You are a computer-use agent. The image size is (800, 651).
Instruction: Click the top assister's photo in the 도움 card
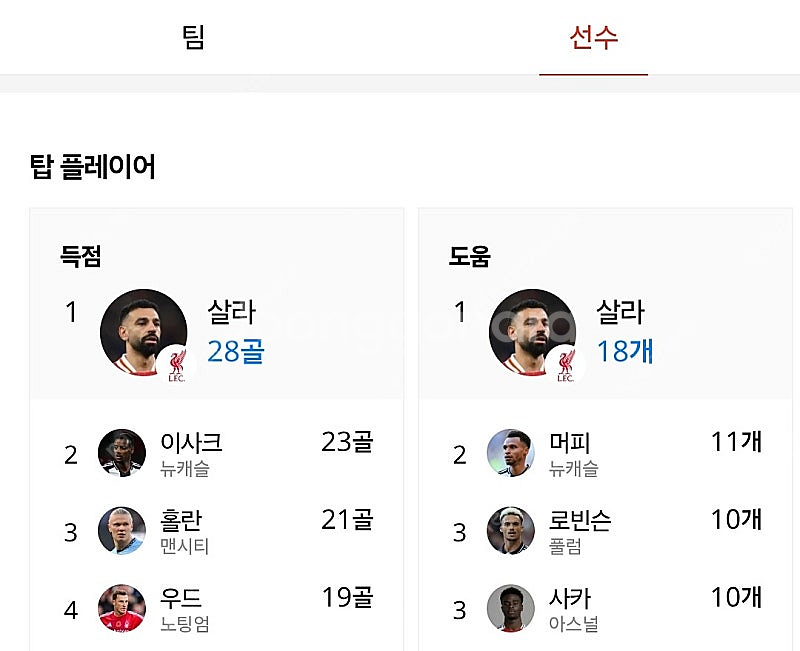tap(531, 332)
